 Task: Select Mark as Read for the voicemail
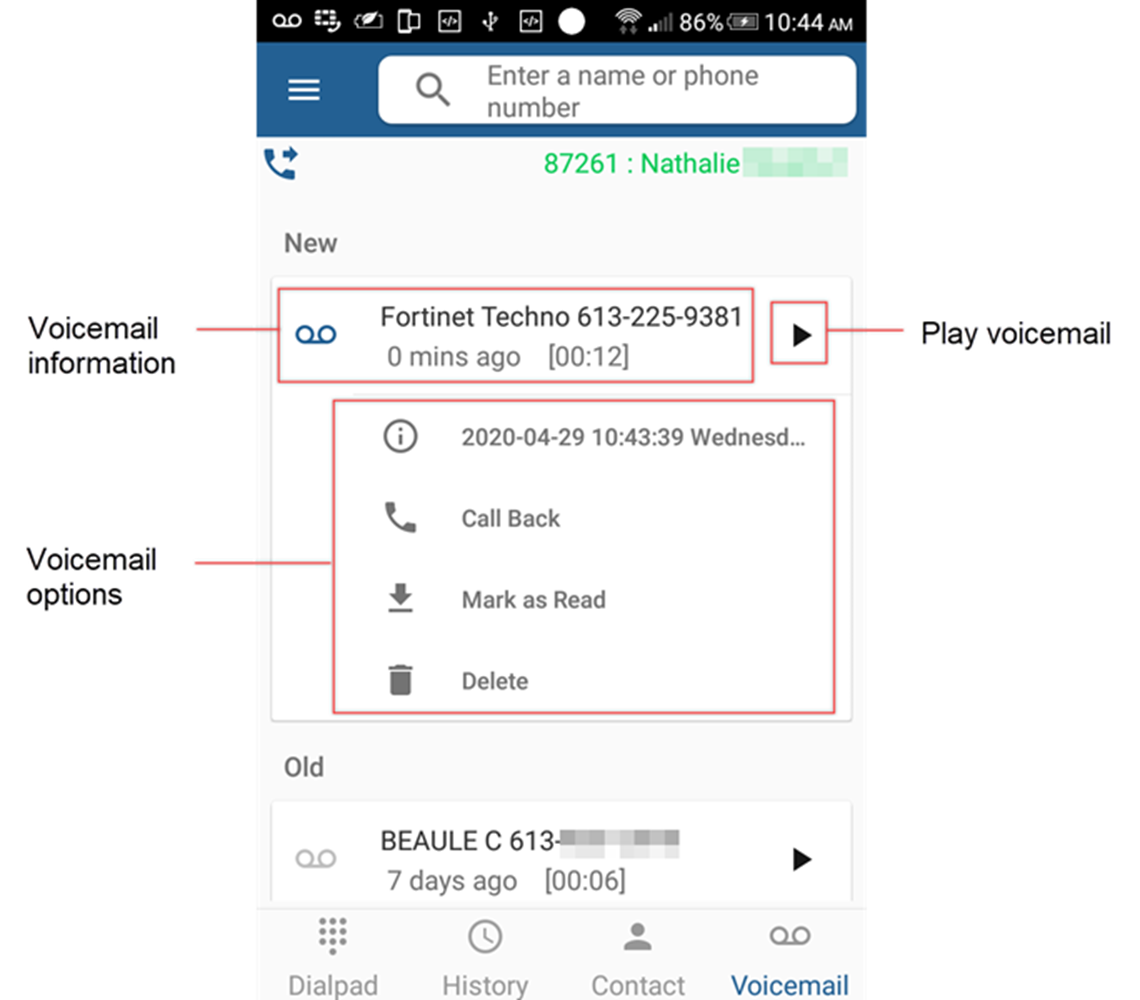pyautogui.click(x=533, y=598)
